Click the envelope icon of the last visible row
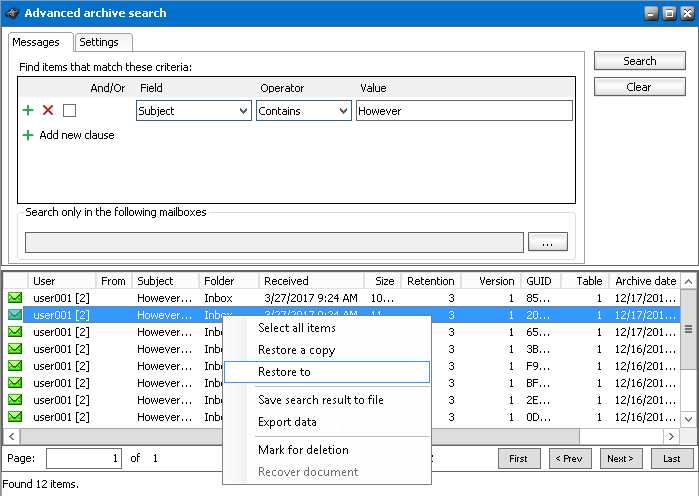 [15, 417]
